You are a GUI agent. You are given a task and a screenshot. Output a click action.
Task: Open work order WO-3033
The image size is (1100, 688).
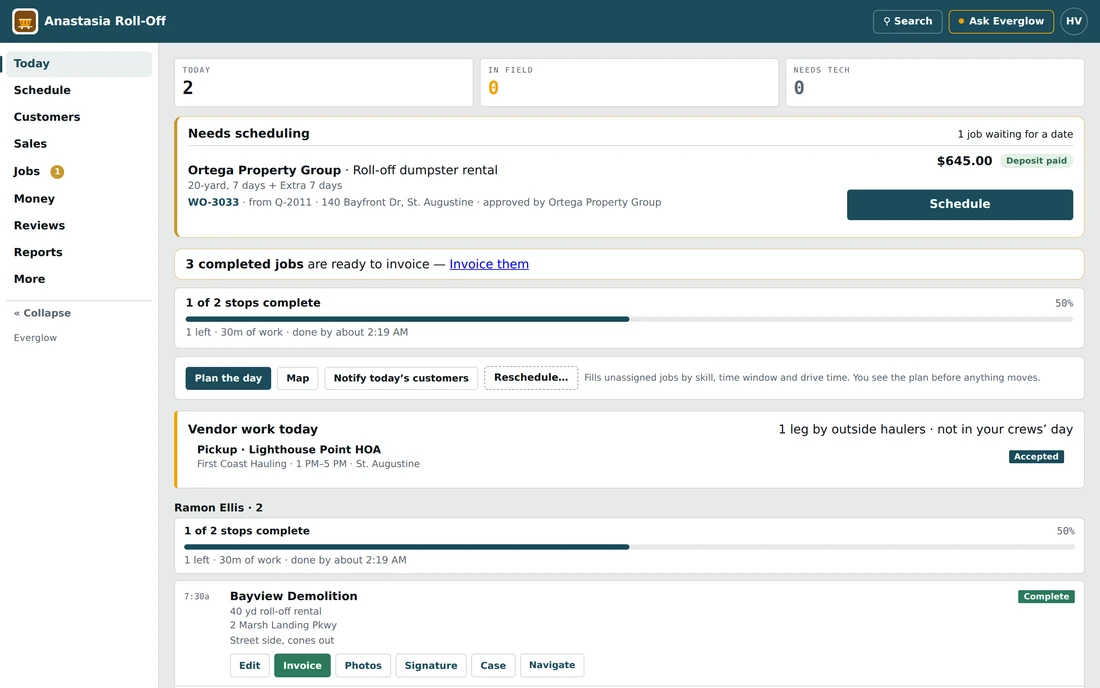click(213, 202)
